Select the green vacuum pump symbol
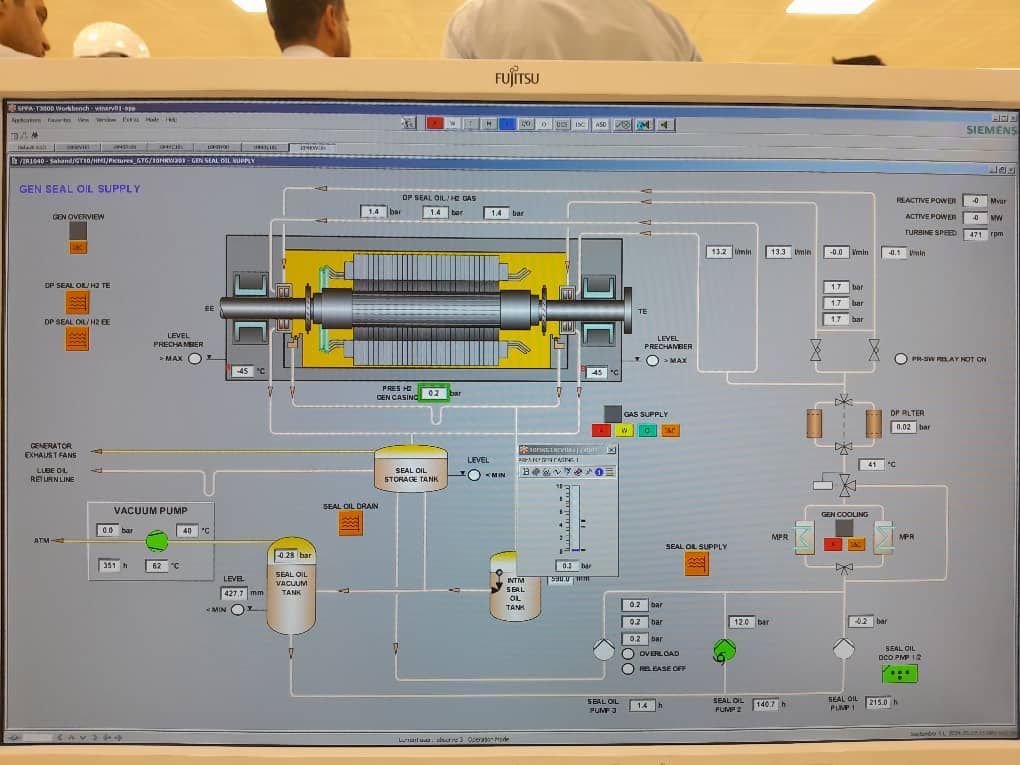The image size is (1020, 765). [x=157, y=541]
